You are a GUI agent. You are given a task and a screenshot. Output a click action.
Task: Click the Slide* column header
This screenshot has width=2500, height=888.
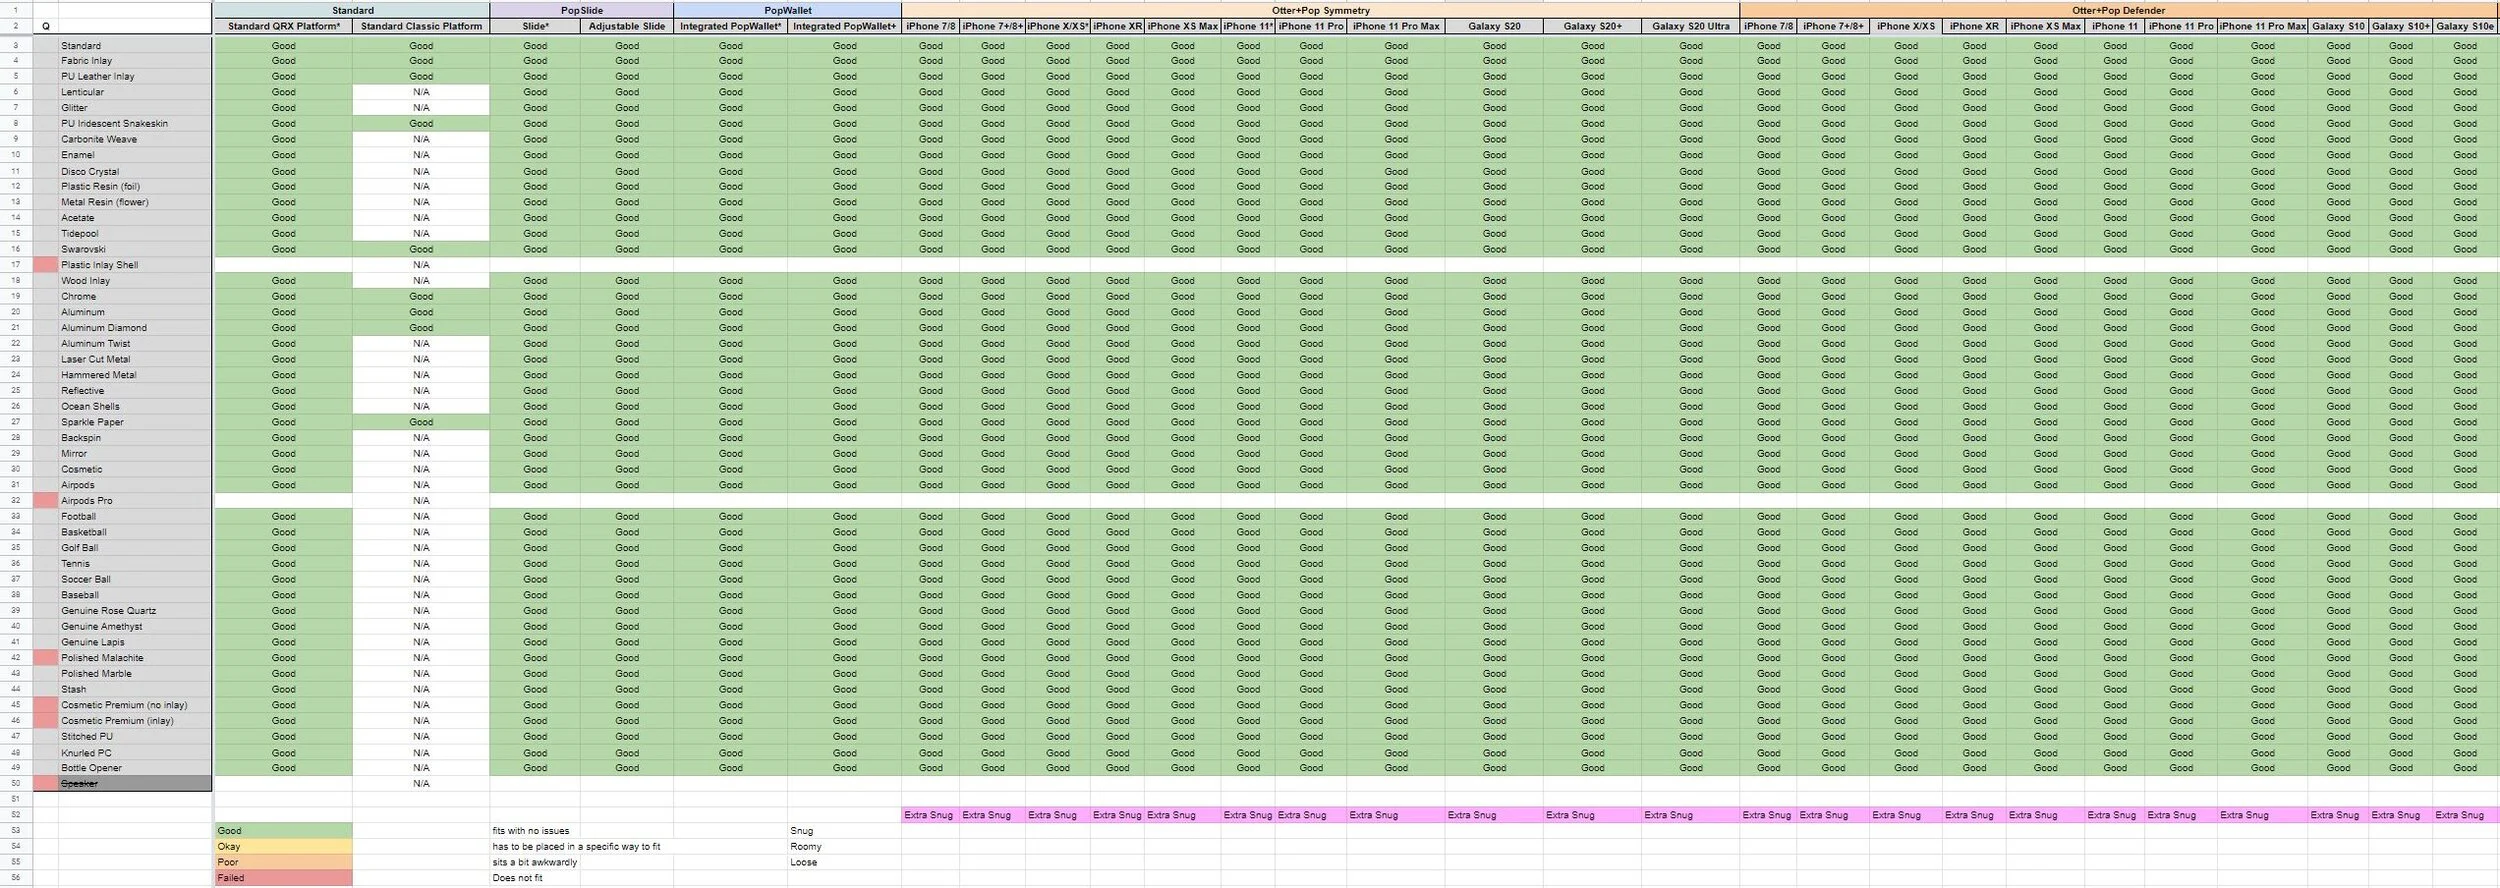[535, 26]
